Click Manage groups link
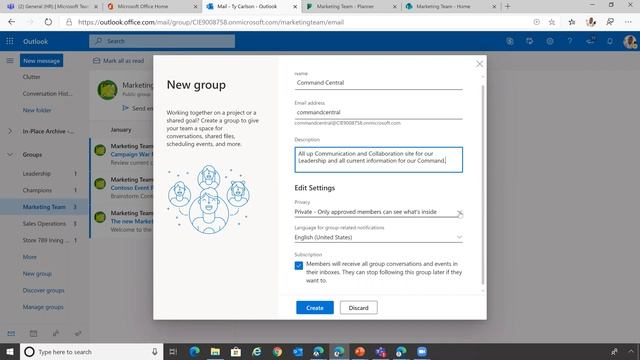The height and width of the screenshot is (360, 640). pyautogui.click(x=43, y=307)
